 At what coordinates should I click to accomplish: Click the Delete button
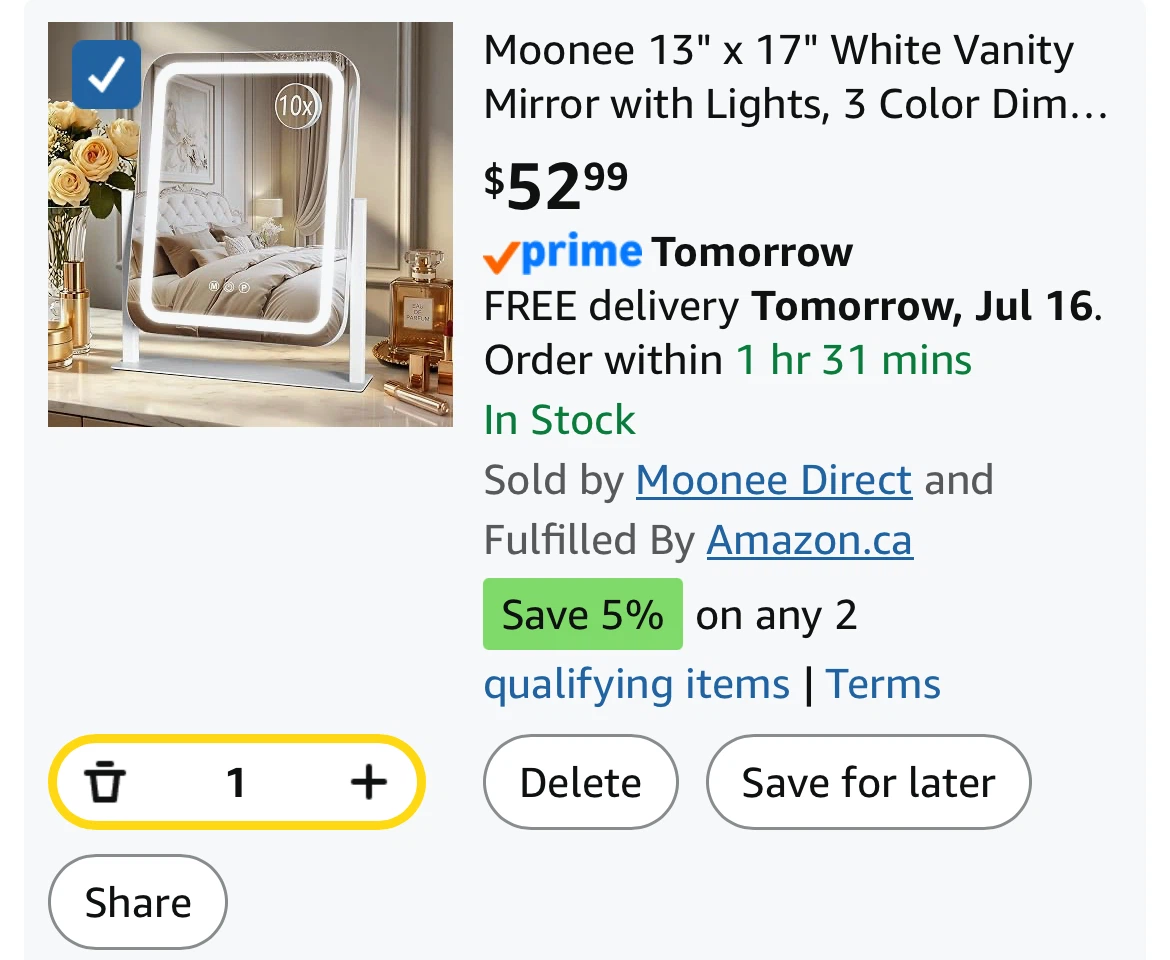pyautogui.click(x=581, y=782)
